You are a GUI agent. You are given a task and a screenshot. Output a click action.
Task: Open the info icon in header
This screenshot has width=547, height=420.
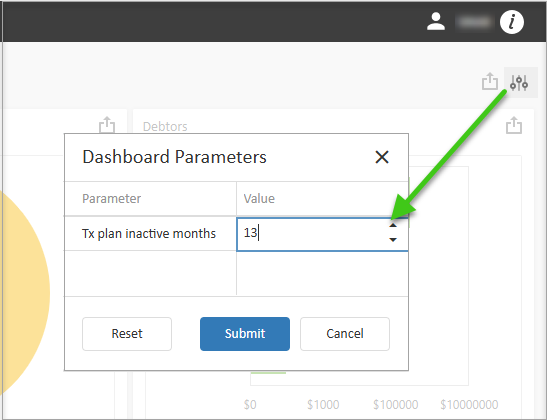coord(512,22)
